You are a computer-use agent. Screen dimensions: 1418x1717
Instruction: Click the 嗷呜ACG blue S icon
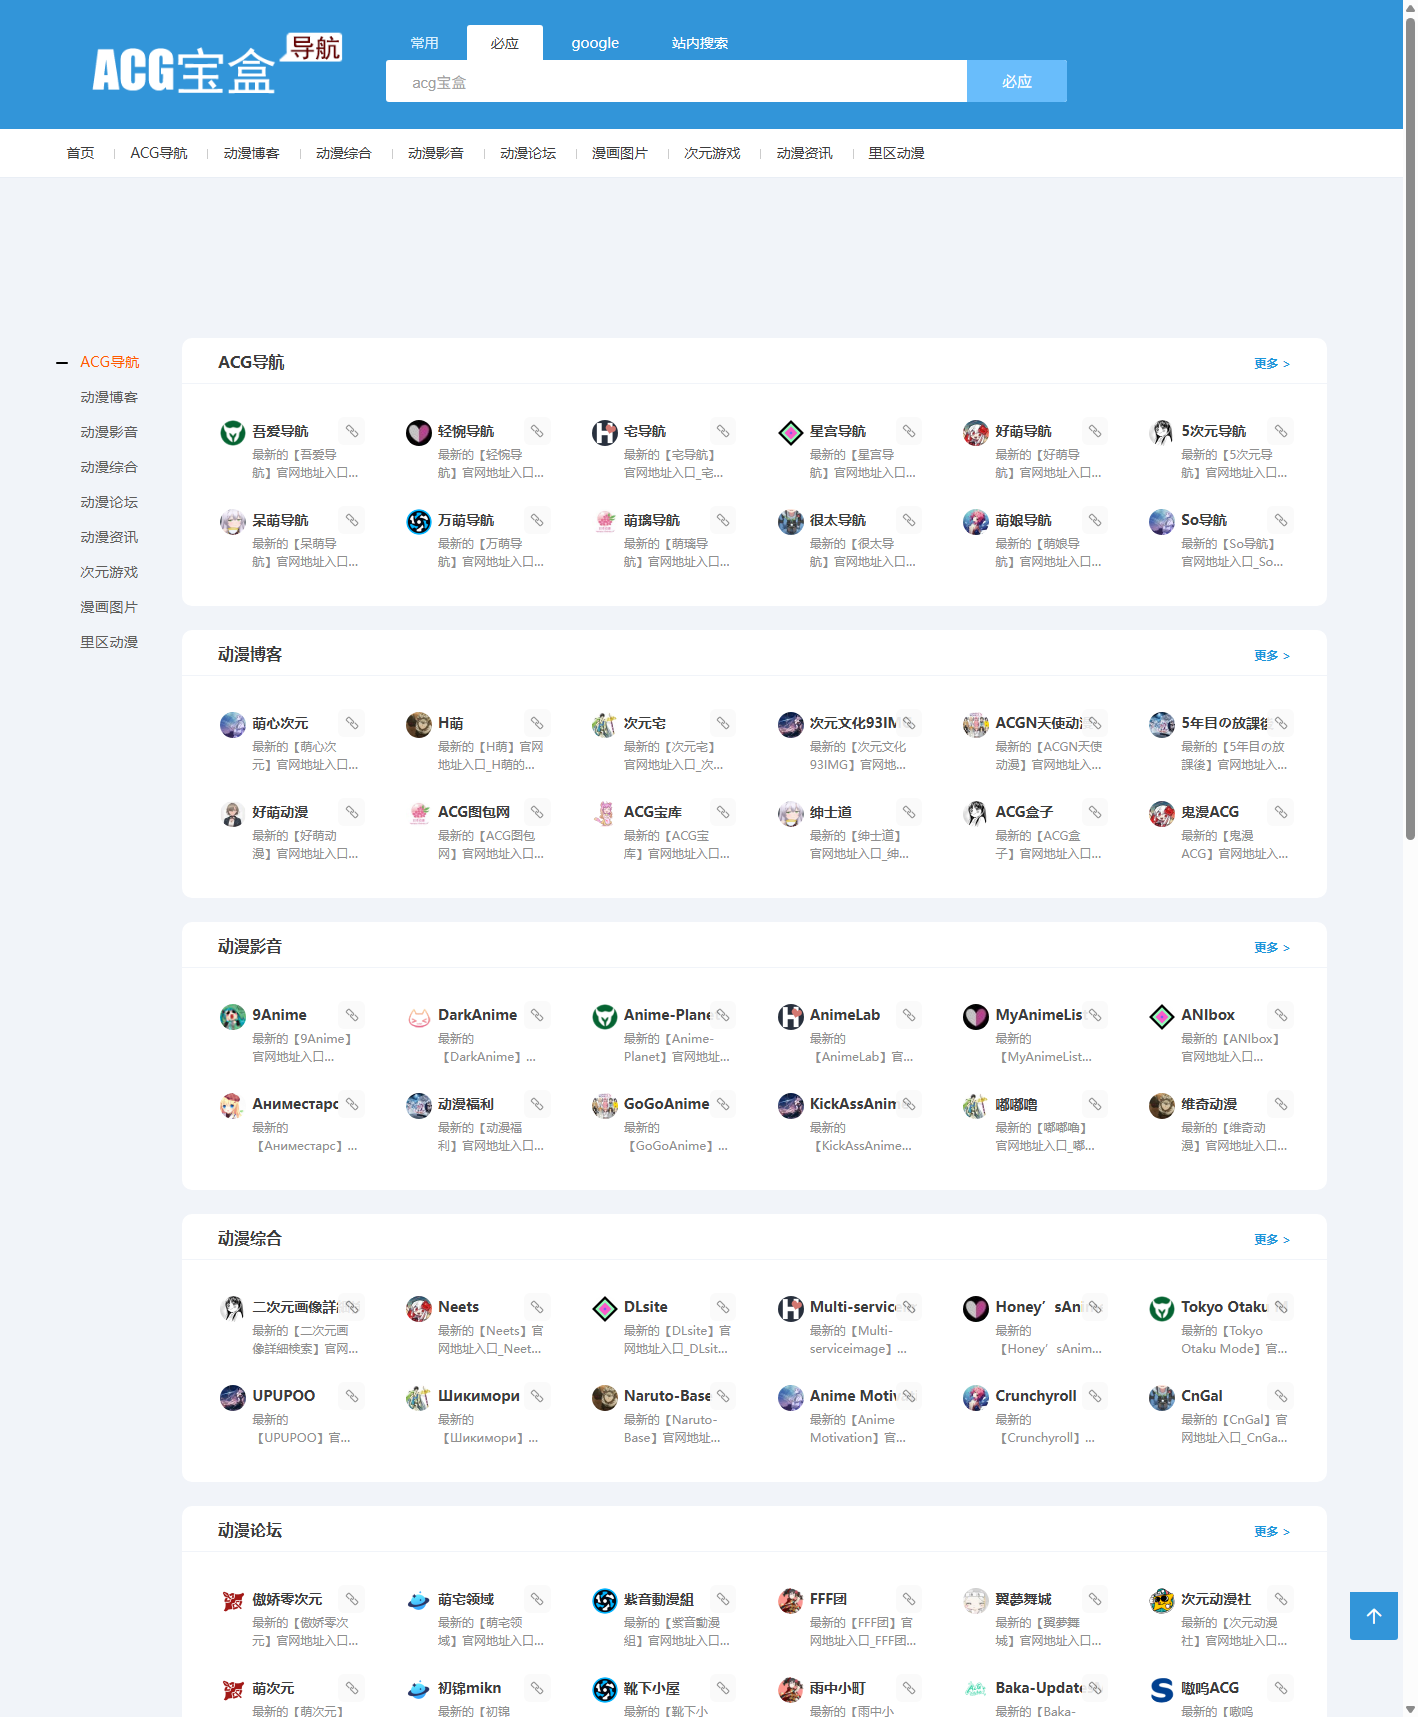(1161, 1689)
